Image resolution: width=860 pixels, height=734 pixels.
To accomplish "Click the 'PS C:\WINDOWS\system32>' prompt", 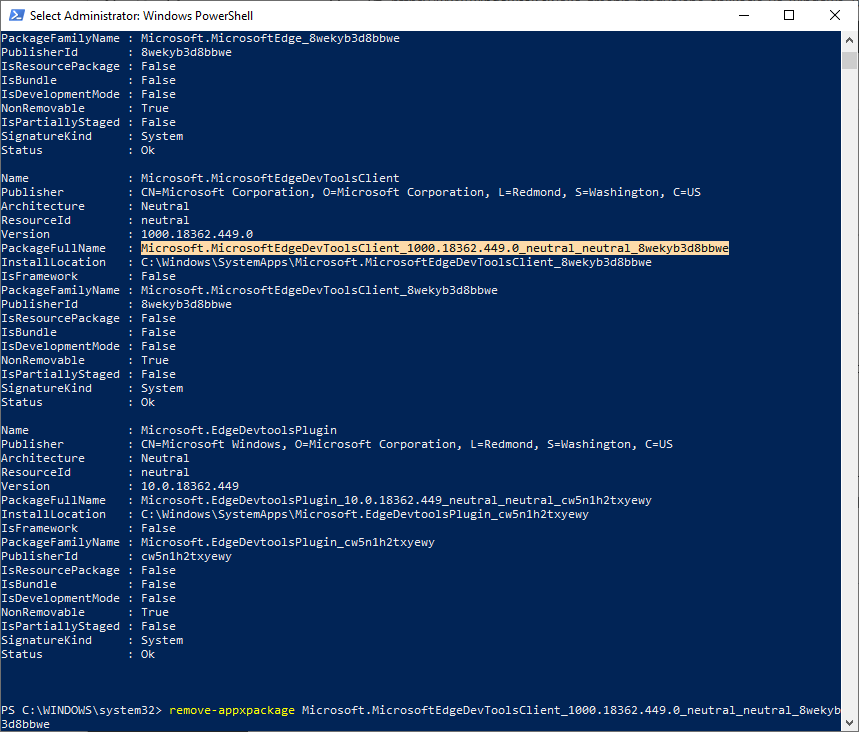I will tap(81, 710).
